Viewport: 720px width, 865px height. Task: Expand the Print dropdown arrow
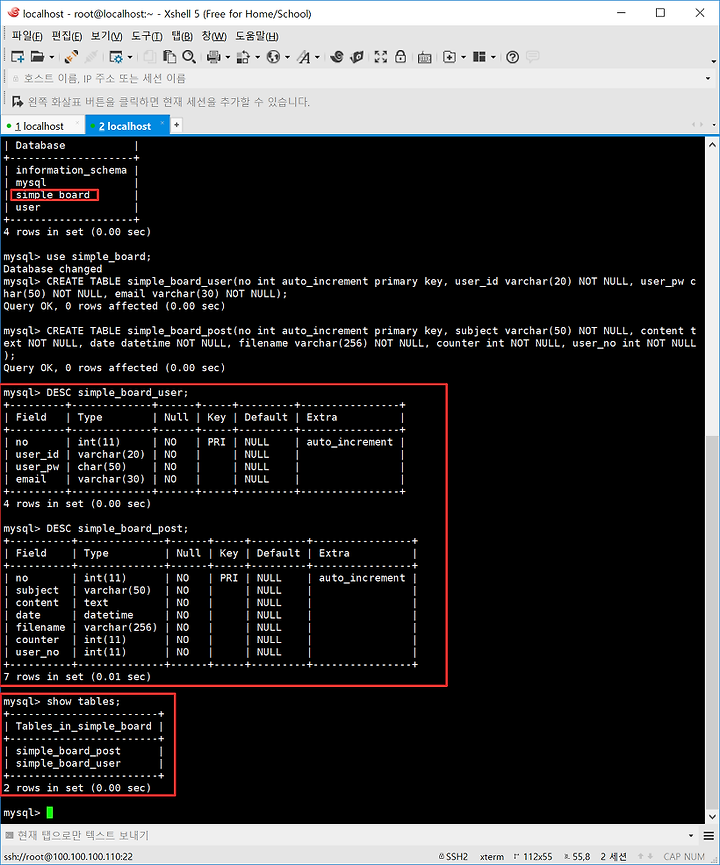228,57
